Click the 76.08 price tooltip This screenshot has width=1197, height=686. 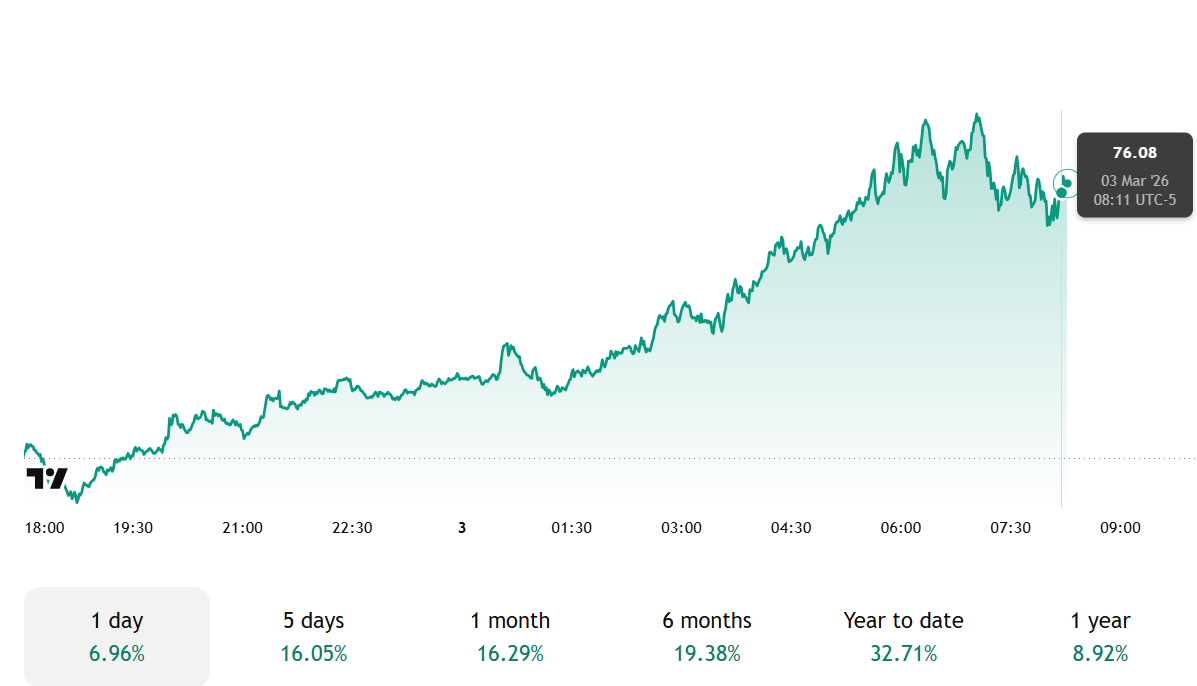1134,175
